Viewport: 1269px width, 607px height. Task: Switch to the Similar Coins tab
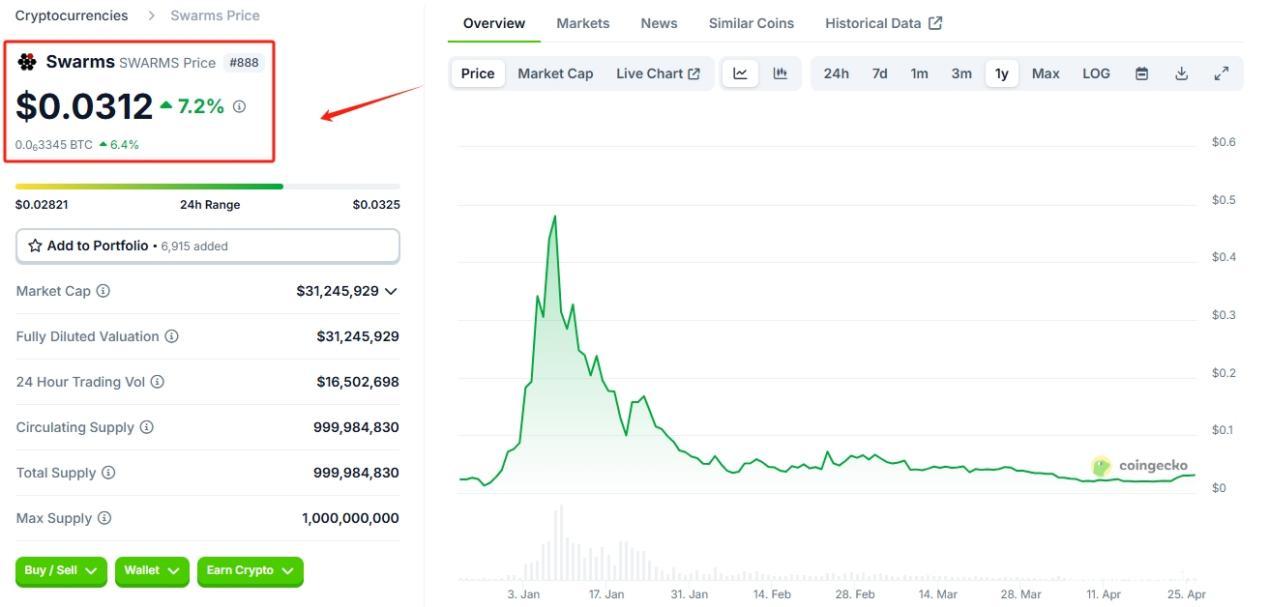click(751, 23)
